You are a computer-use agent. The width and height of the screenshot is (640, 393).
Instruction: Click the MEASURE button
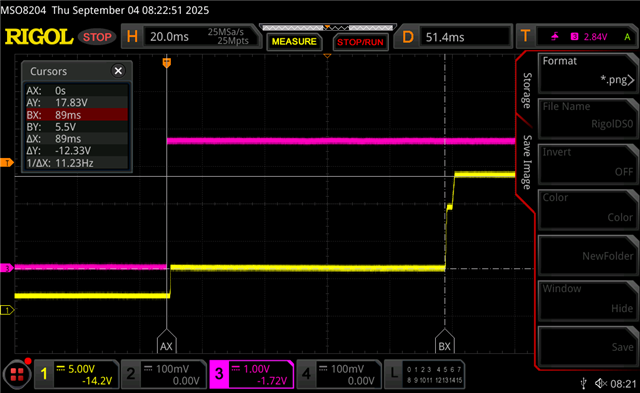294,42
